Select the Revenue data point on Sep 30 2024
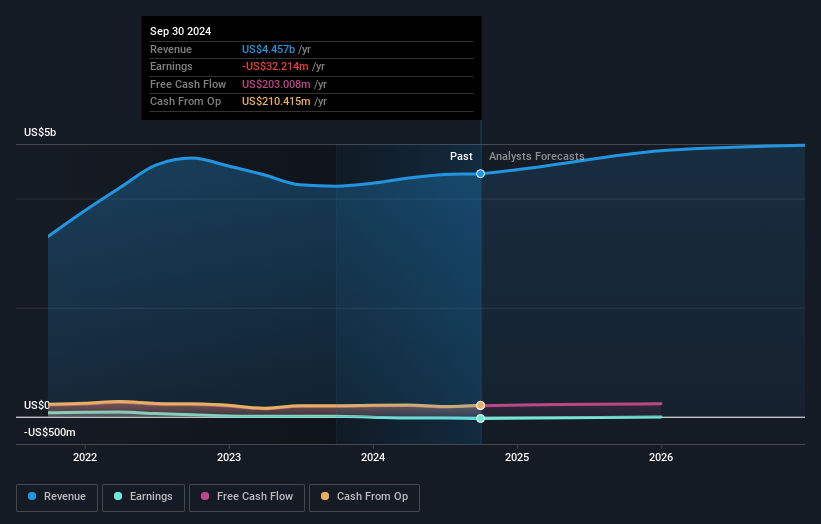The height and width of the screenshot is (524, 821). coord(480,173)
